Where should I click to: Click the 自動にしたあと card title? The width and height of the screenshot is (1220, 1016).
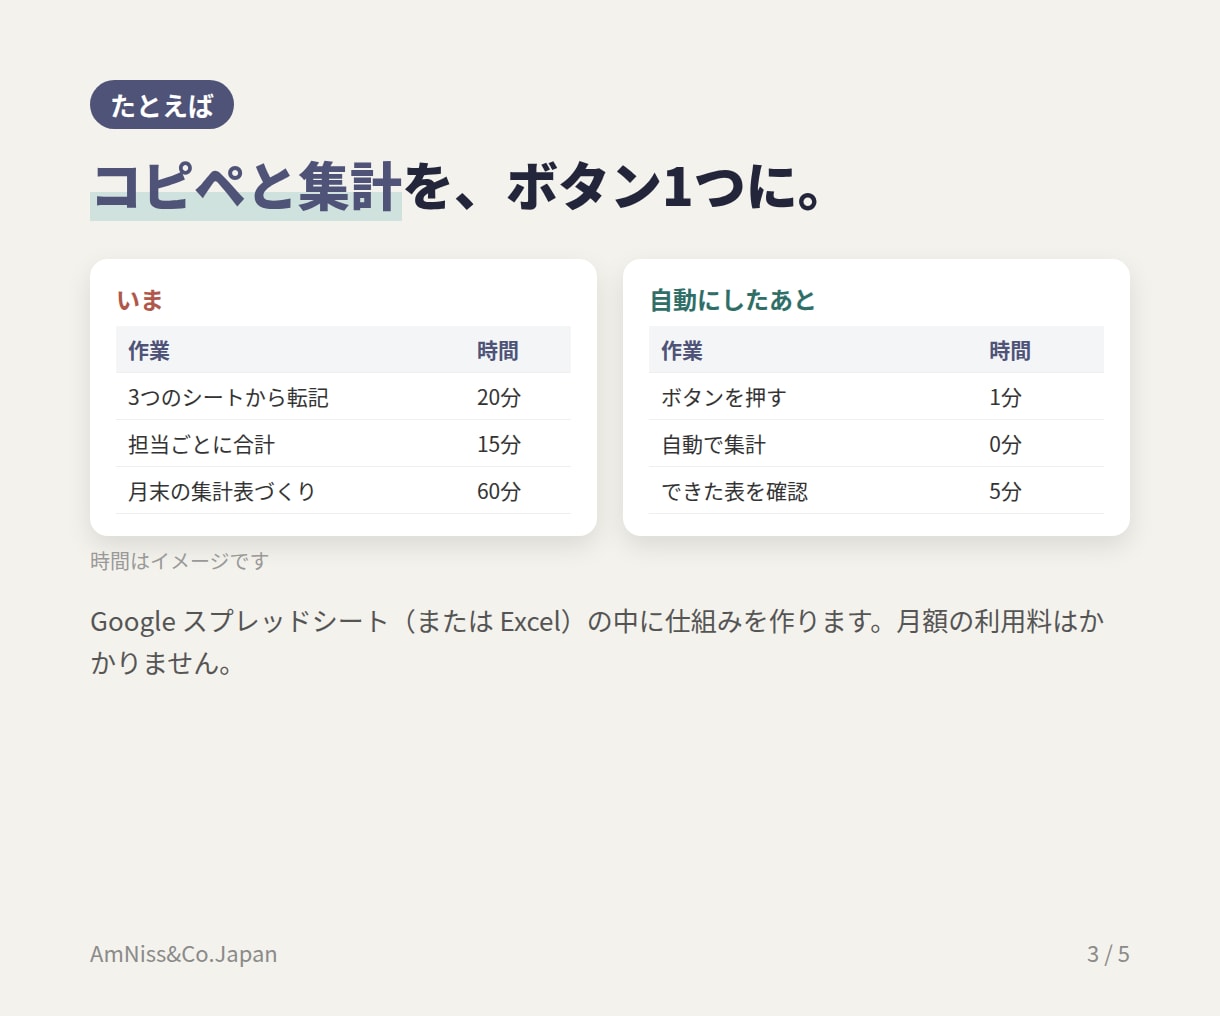click(733, 300)
